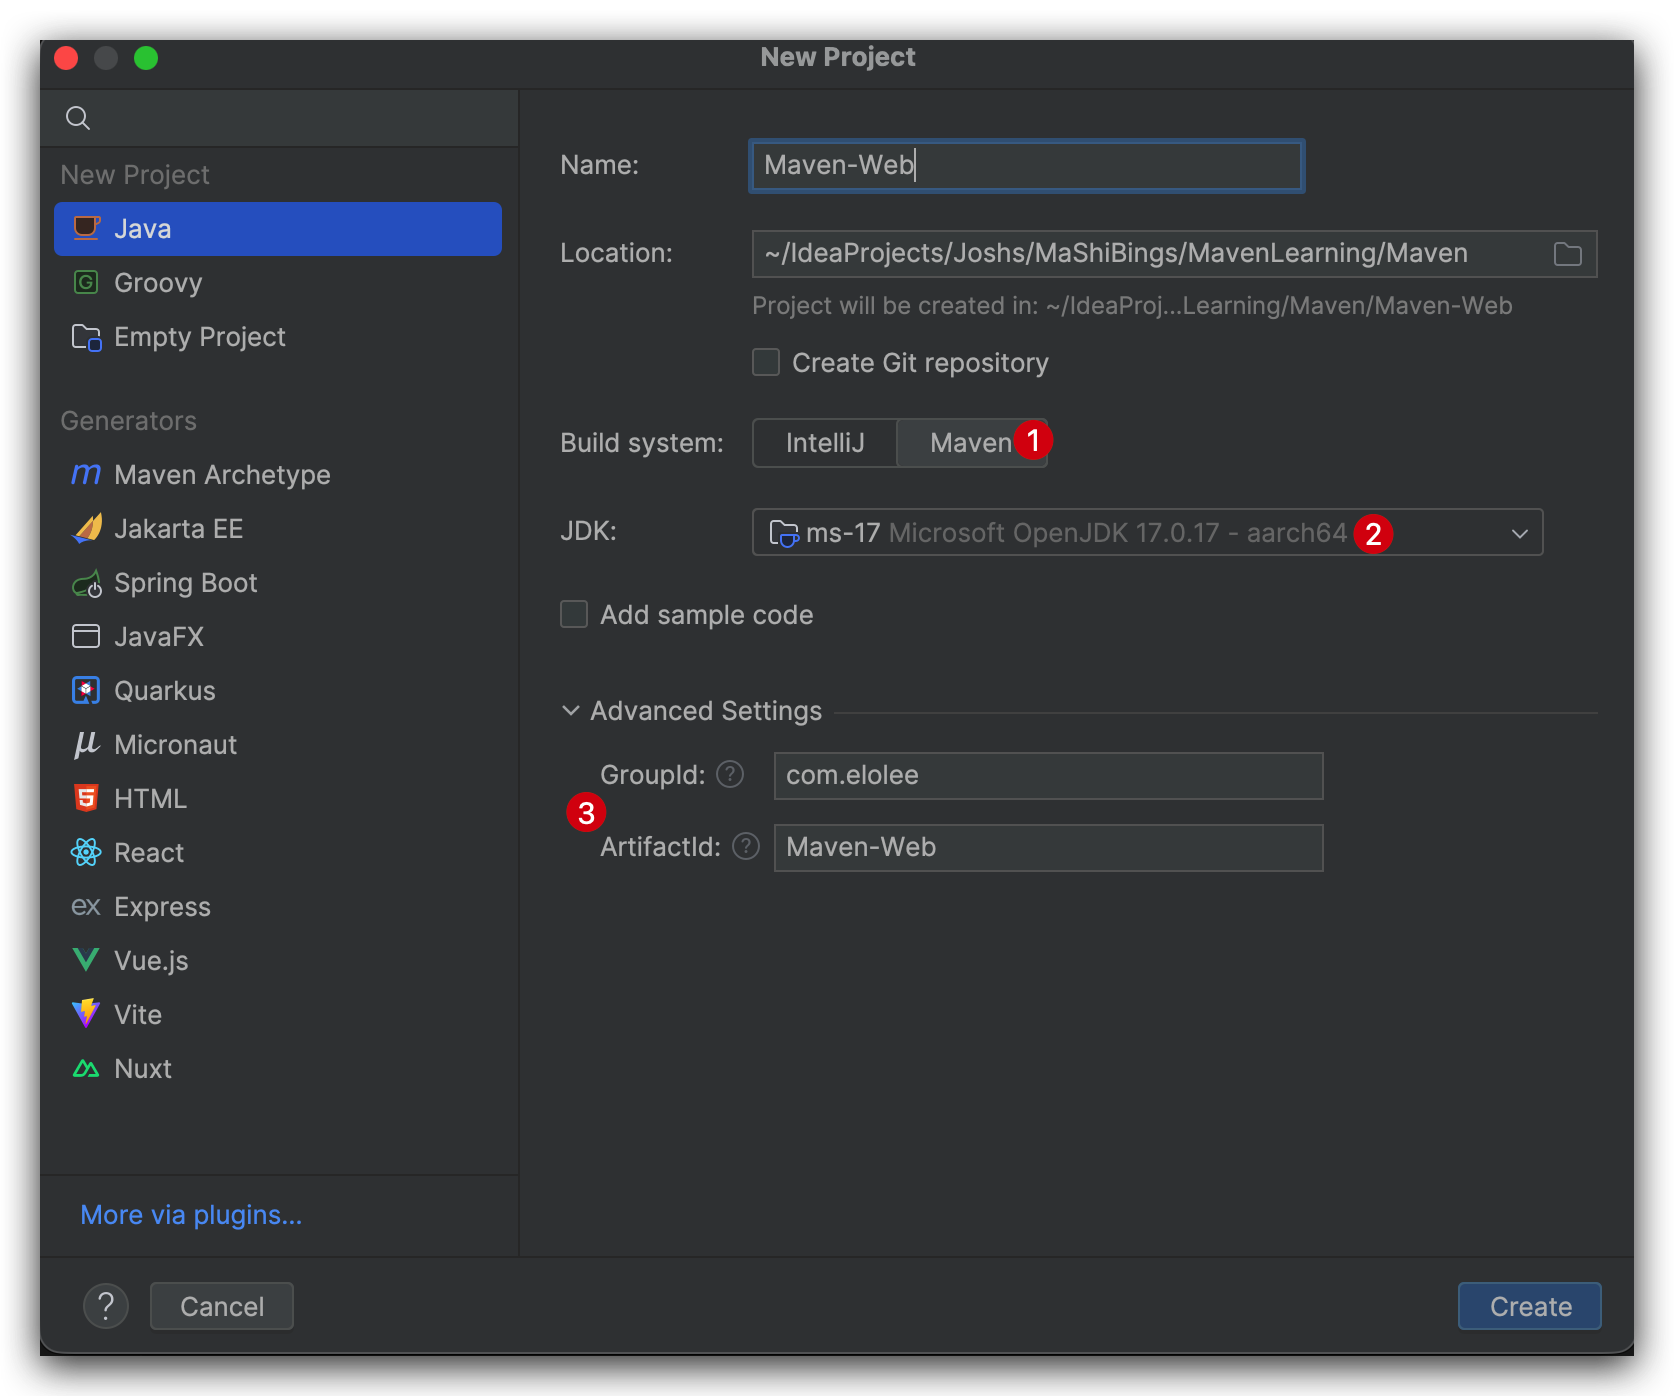1674x1396 pixels.
Task: Collapse the Advanced Settings section
Action: [x=571, y=711]
